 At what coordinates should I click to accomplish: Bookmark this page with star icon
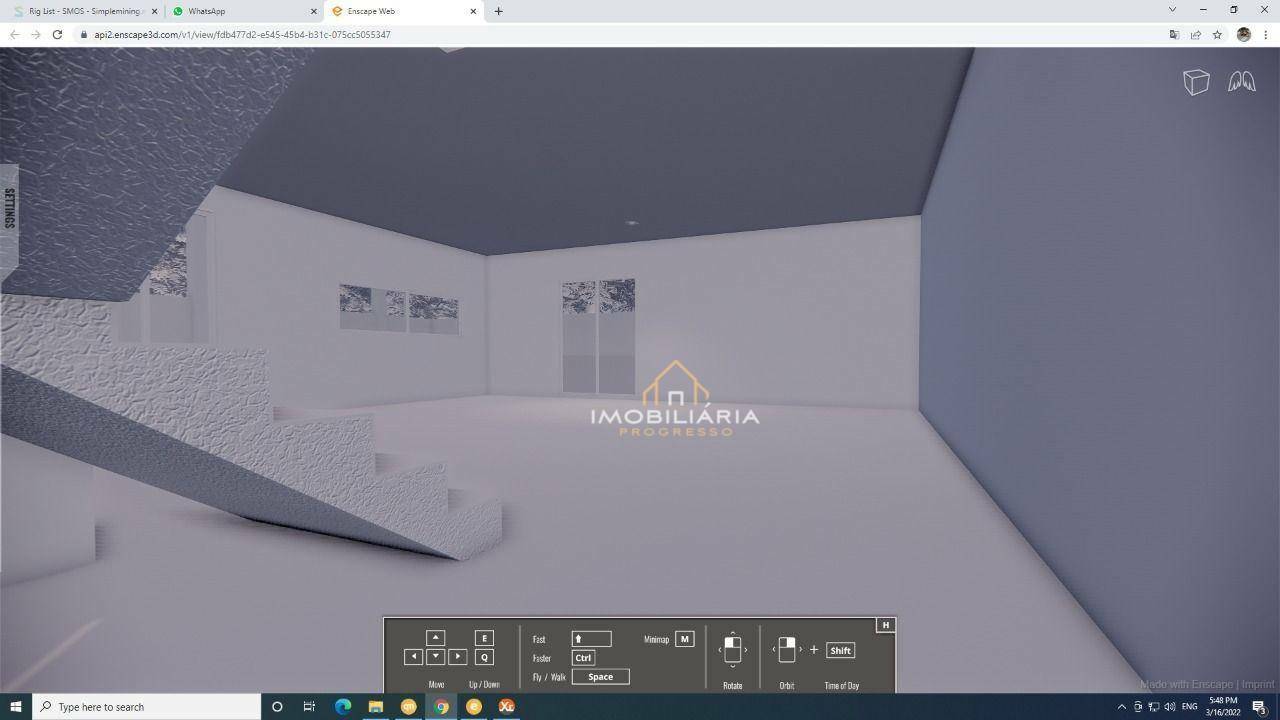[1217, 34]
